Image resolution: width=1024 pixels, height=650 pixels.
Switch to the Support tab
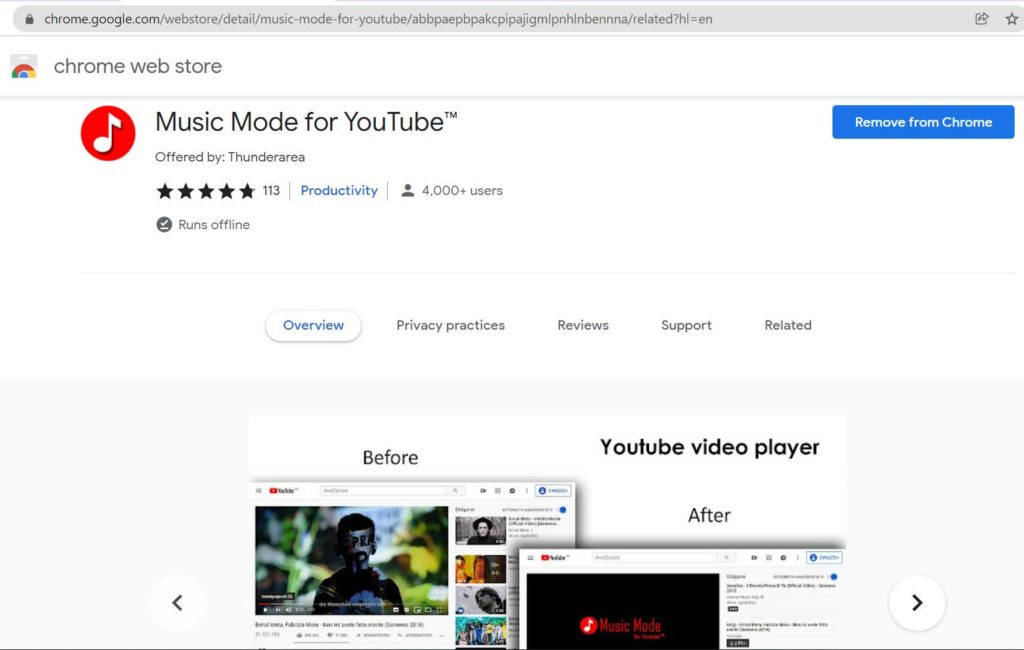(686, 325)
